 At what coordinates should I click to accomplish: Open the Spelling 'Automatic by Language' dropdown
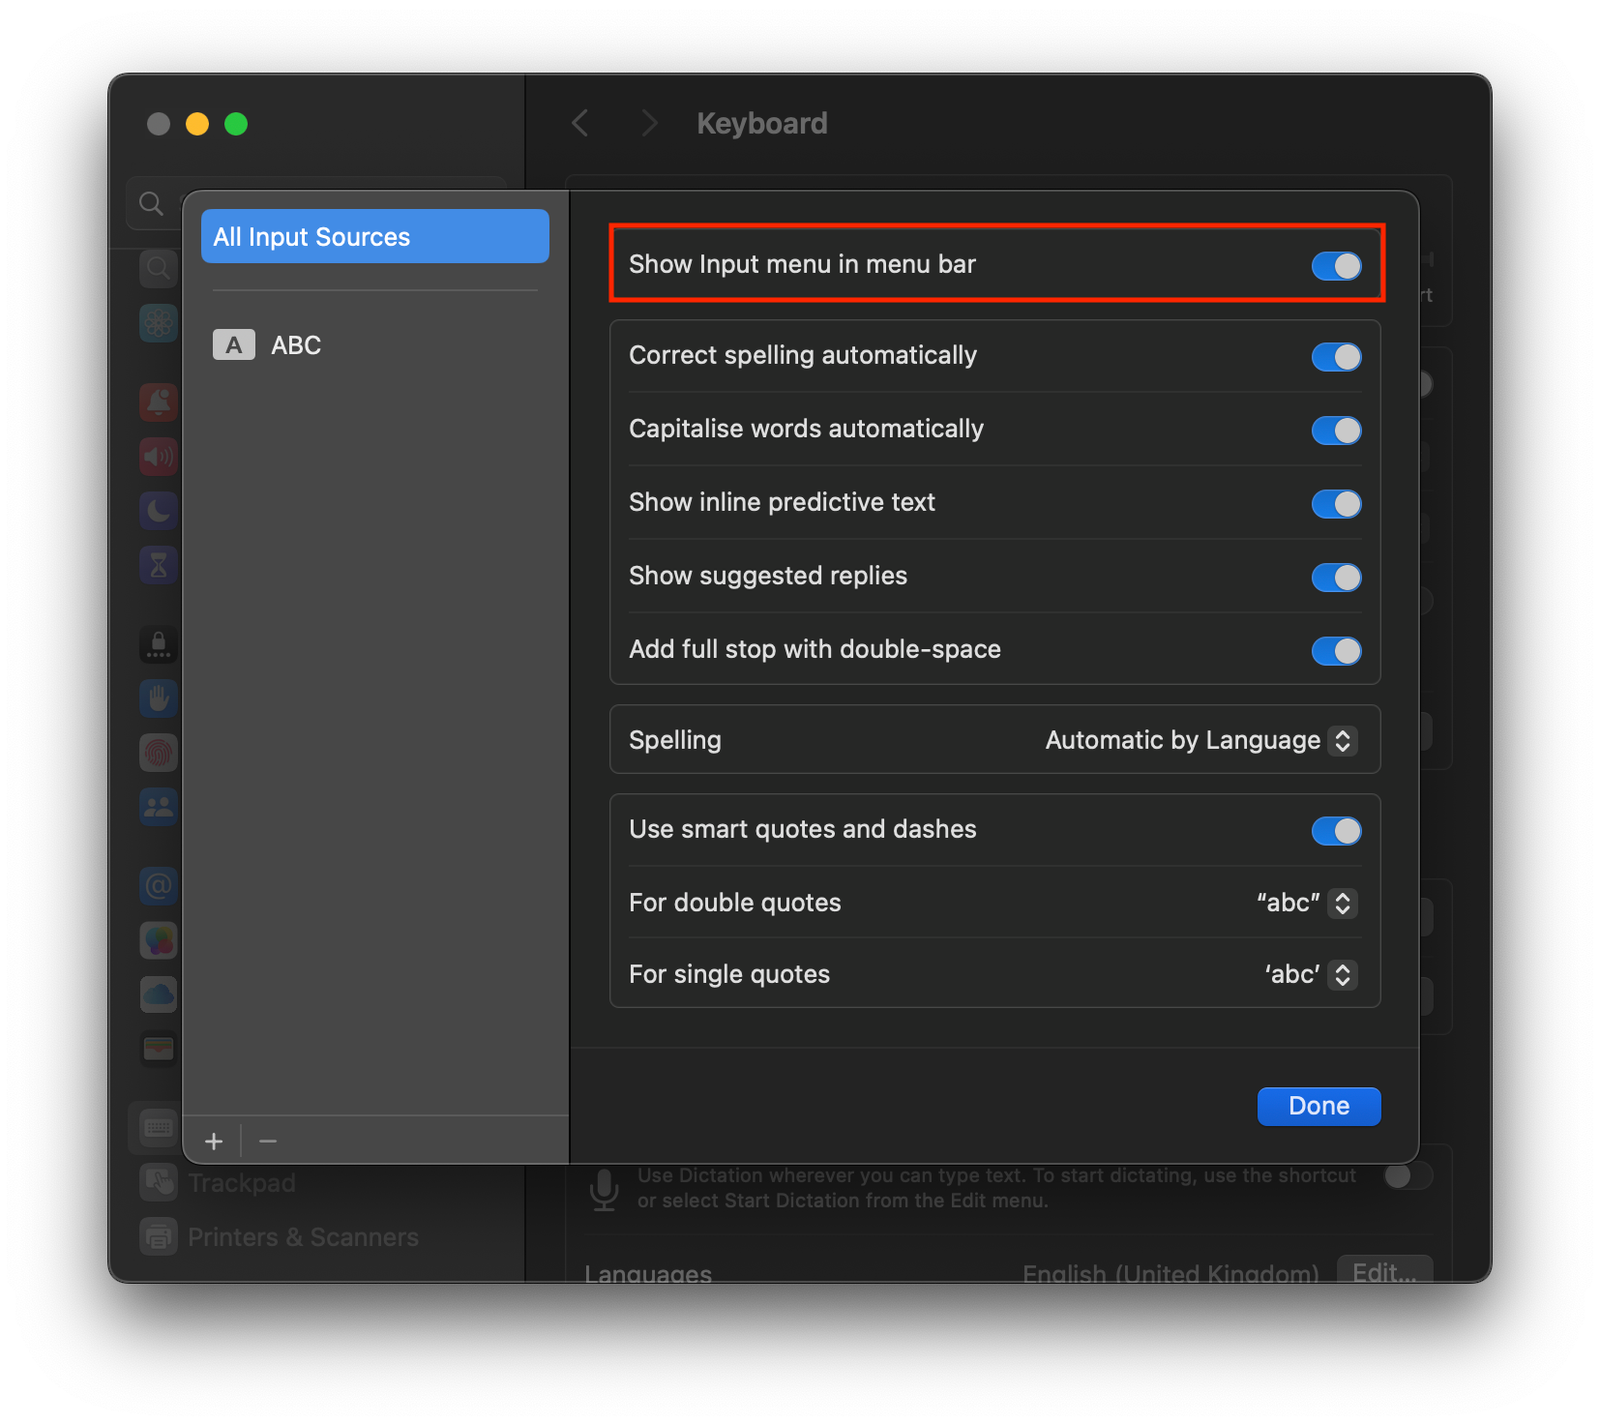coord(1200,740)
